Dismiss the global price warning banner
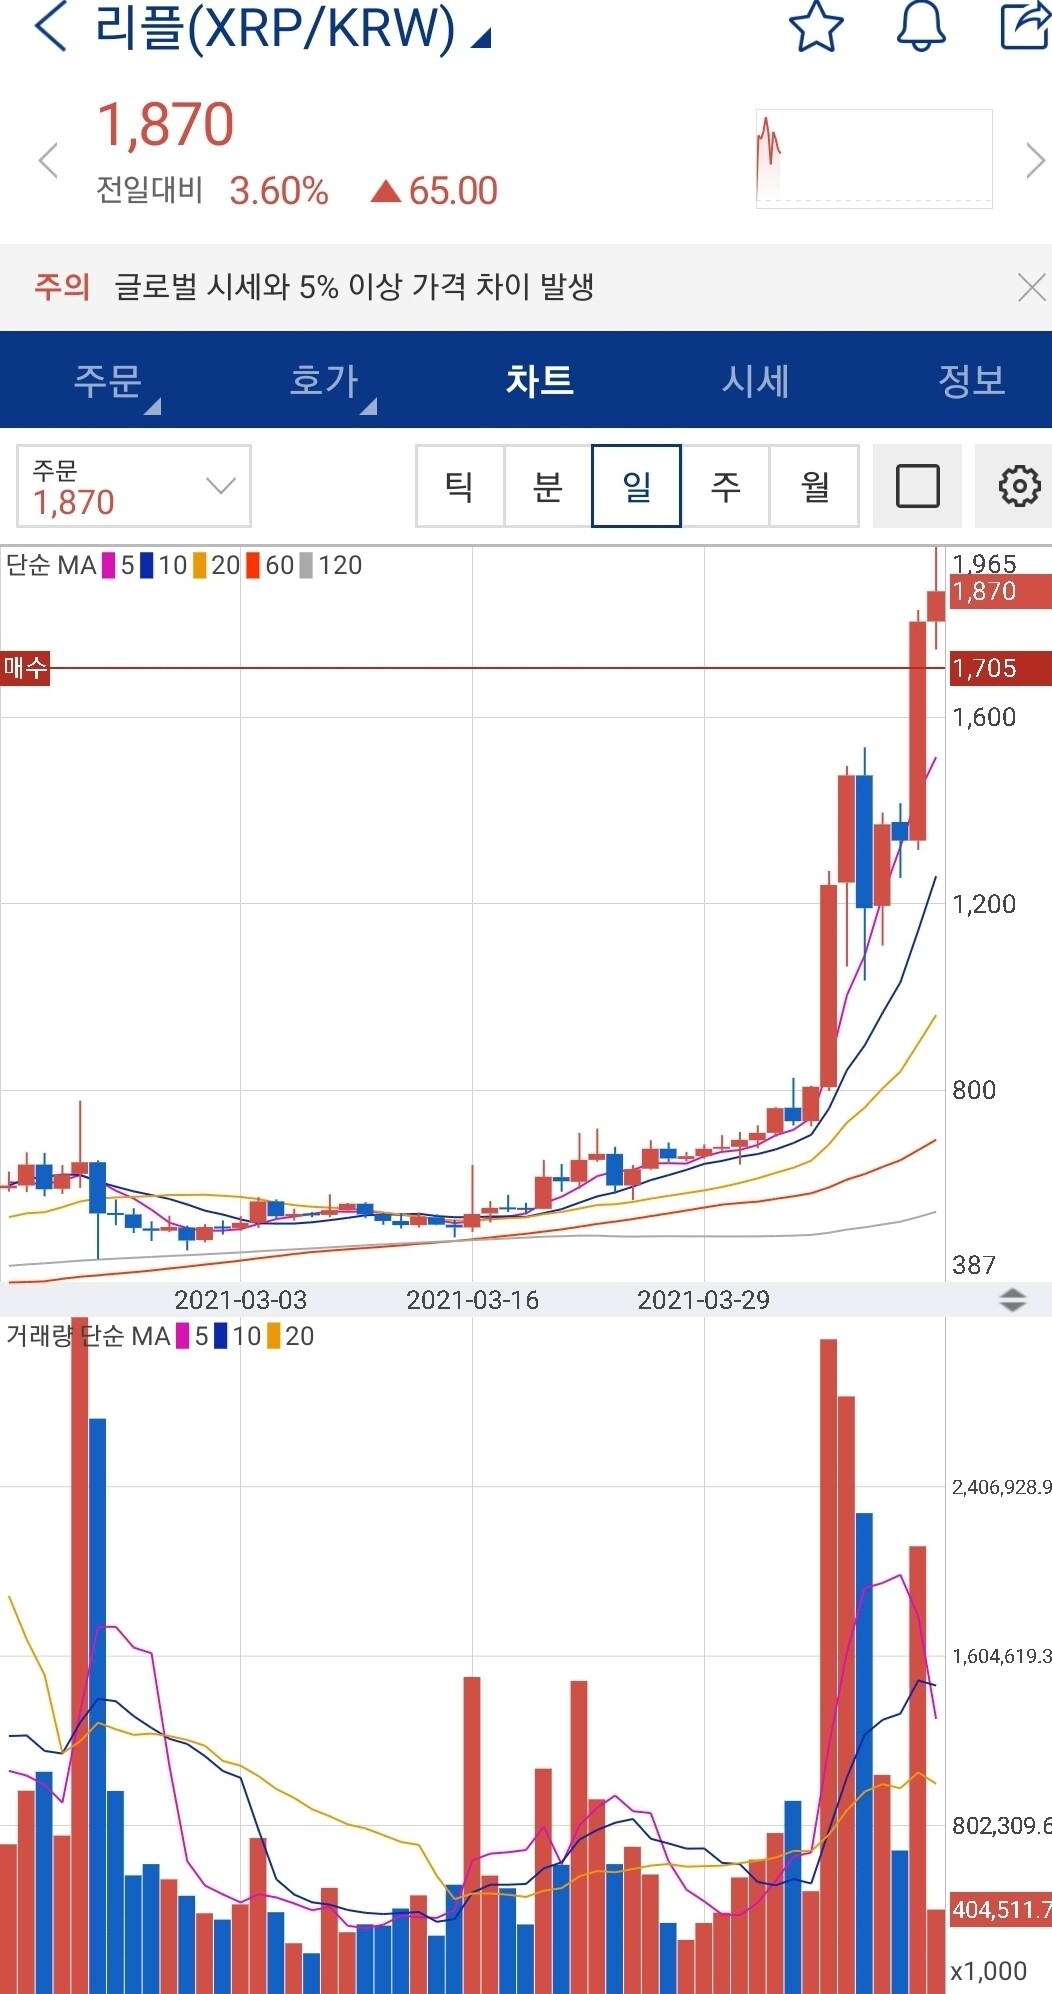This screenshot has width=1052, height=1994. coord(1030,288)
